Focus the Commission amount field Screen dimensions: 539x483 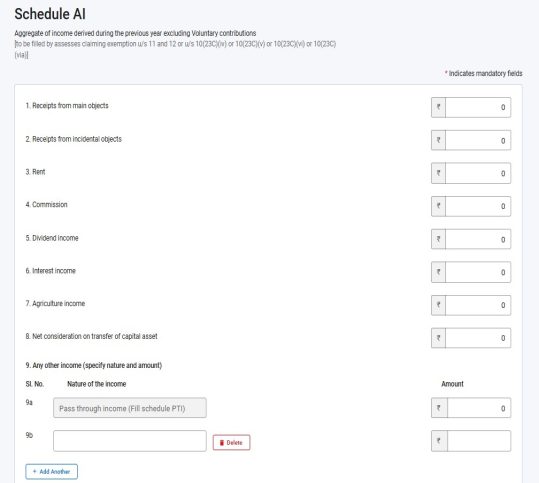[x=478, y=206]
